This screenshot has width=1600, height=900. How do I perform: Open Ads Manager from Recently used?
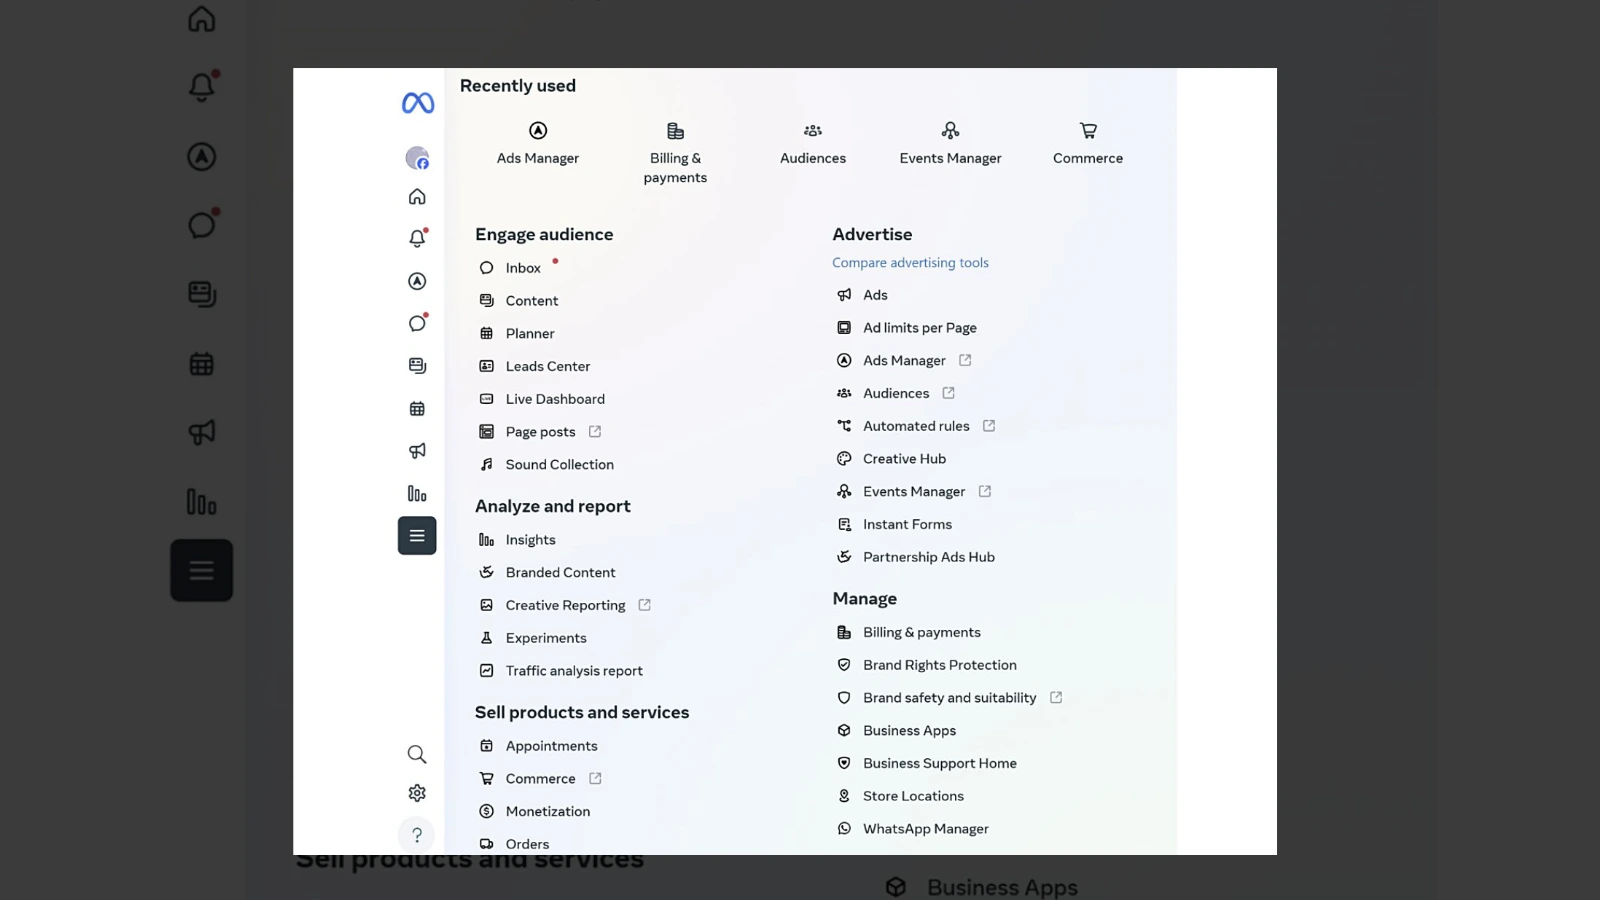[x=538, y=144]
